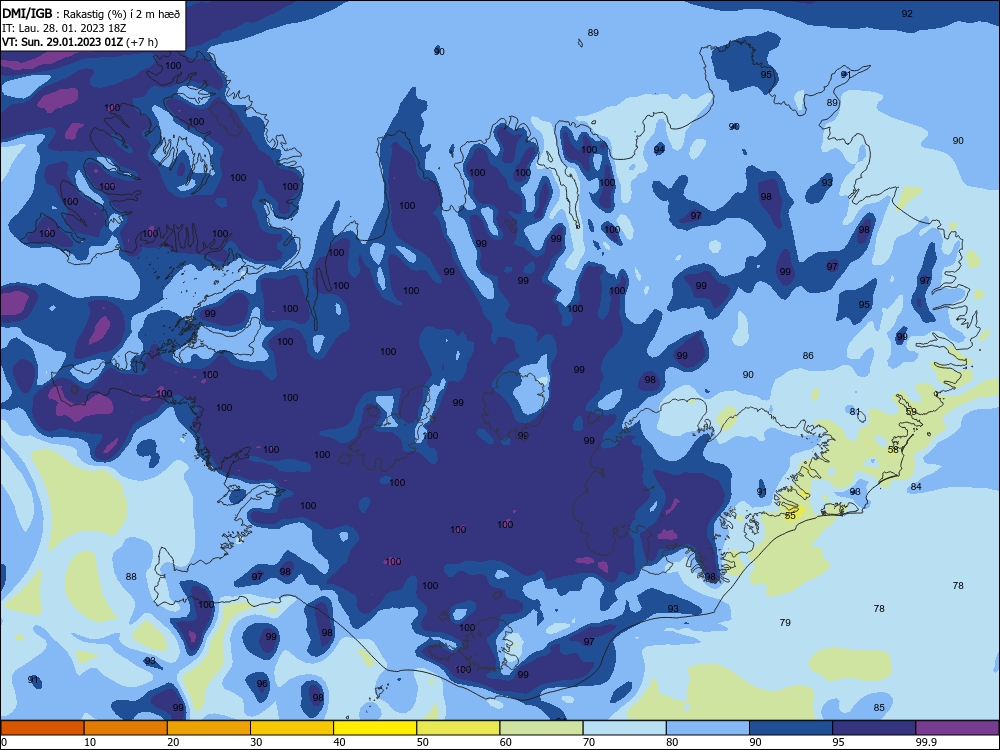Click the humidity value '81' on the map
This screenshot has width=1000, height=750.
click(855, 411)
